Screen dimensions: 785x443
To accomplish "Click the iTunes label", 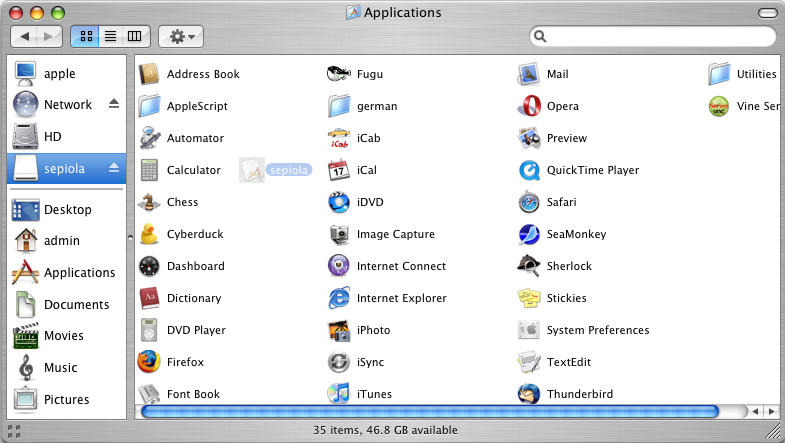I will point(374,394).
